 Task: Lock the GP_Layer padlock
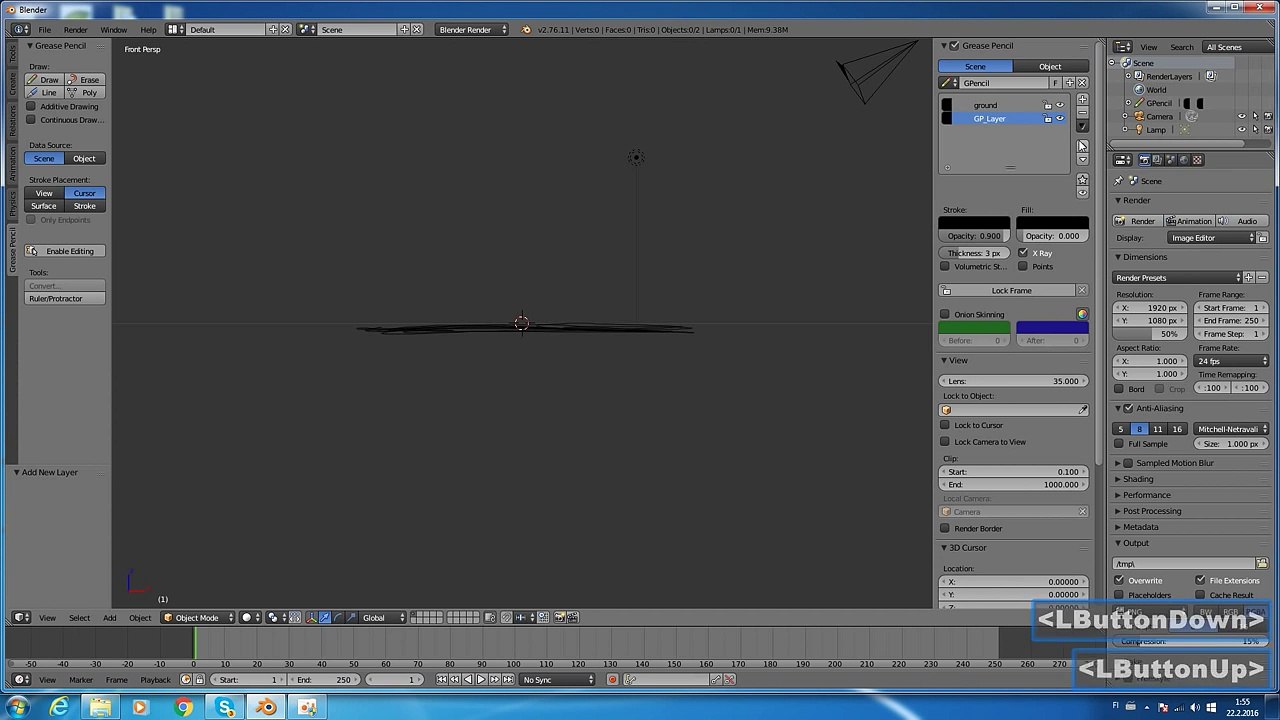pyautogui.click(x=1048, y=118)
